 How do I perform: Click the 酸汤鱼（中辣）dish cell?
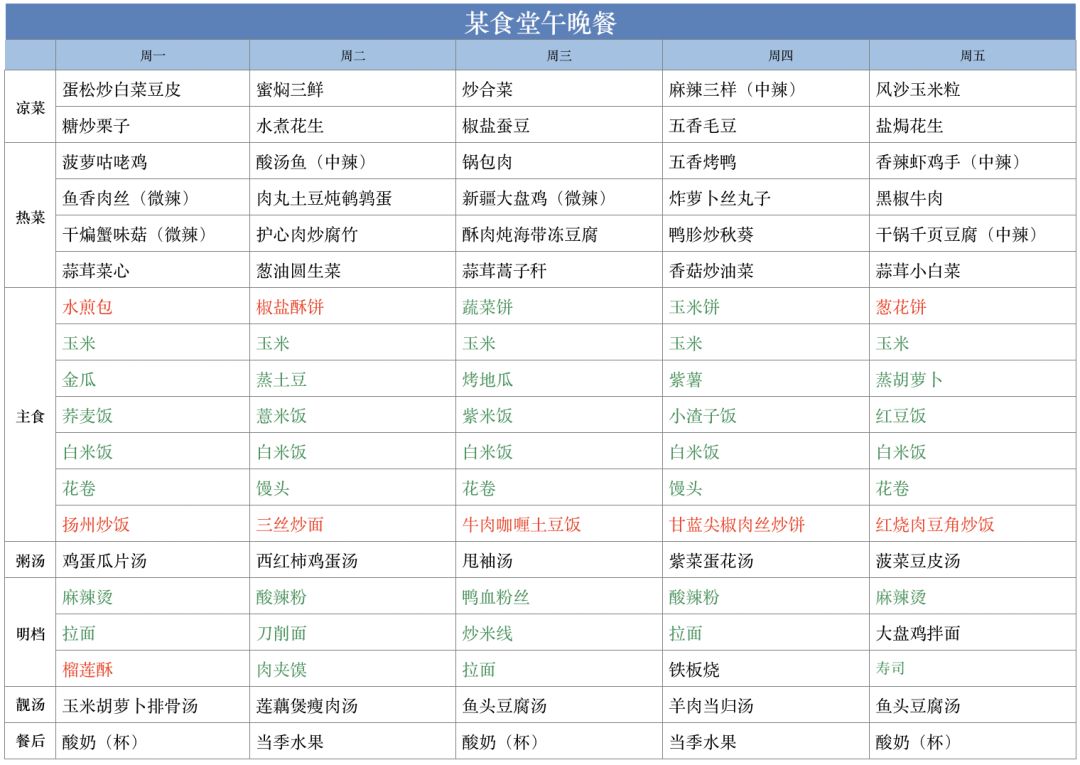click(309, 161)
